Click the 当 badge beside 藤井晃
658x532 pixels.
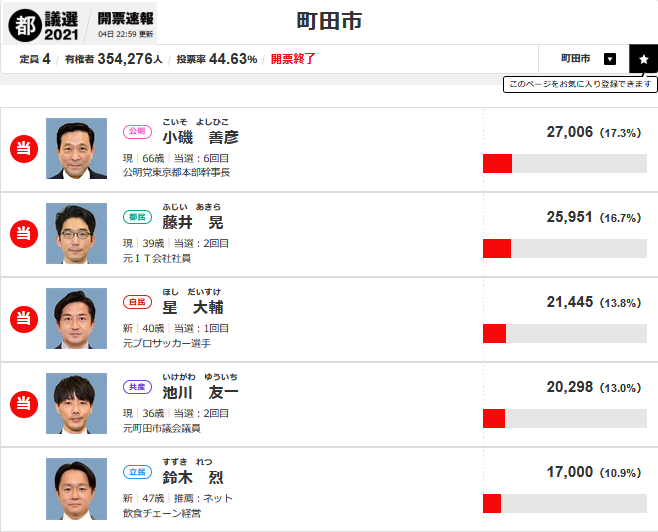23,234
